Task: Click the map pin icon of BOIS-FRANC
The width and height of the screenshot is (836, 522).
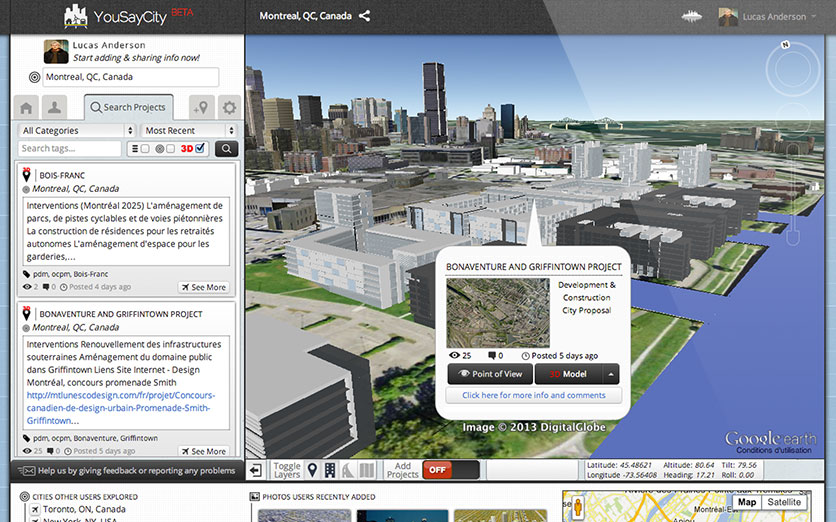Action: pos(26,174)
